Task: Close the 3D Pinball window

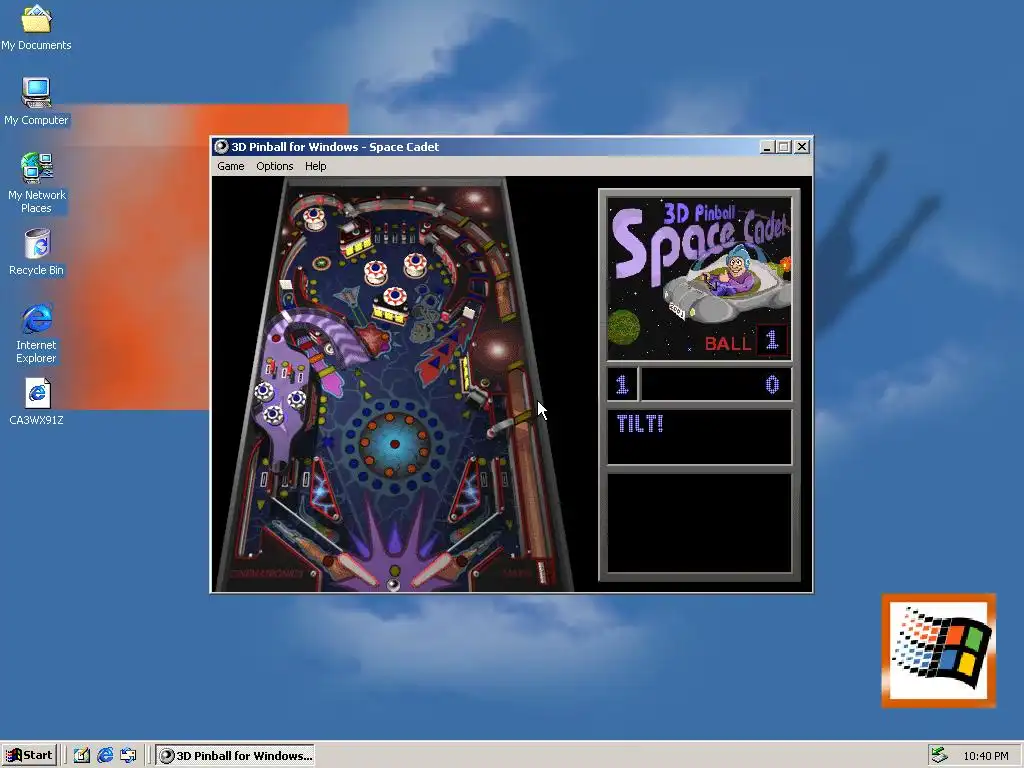Action: [802, 147]
